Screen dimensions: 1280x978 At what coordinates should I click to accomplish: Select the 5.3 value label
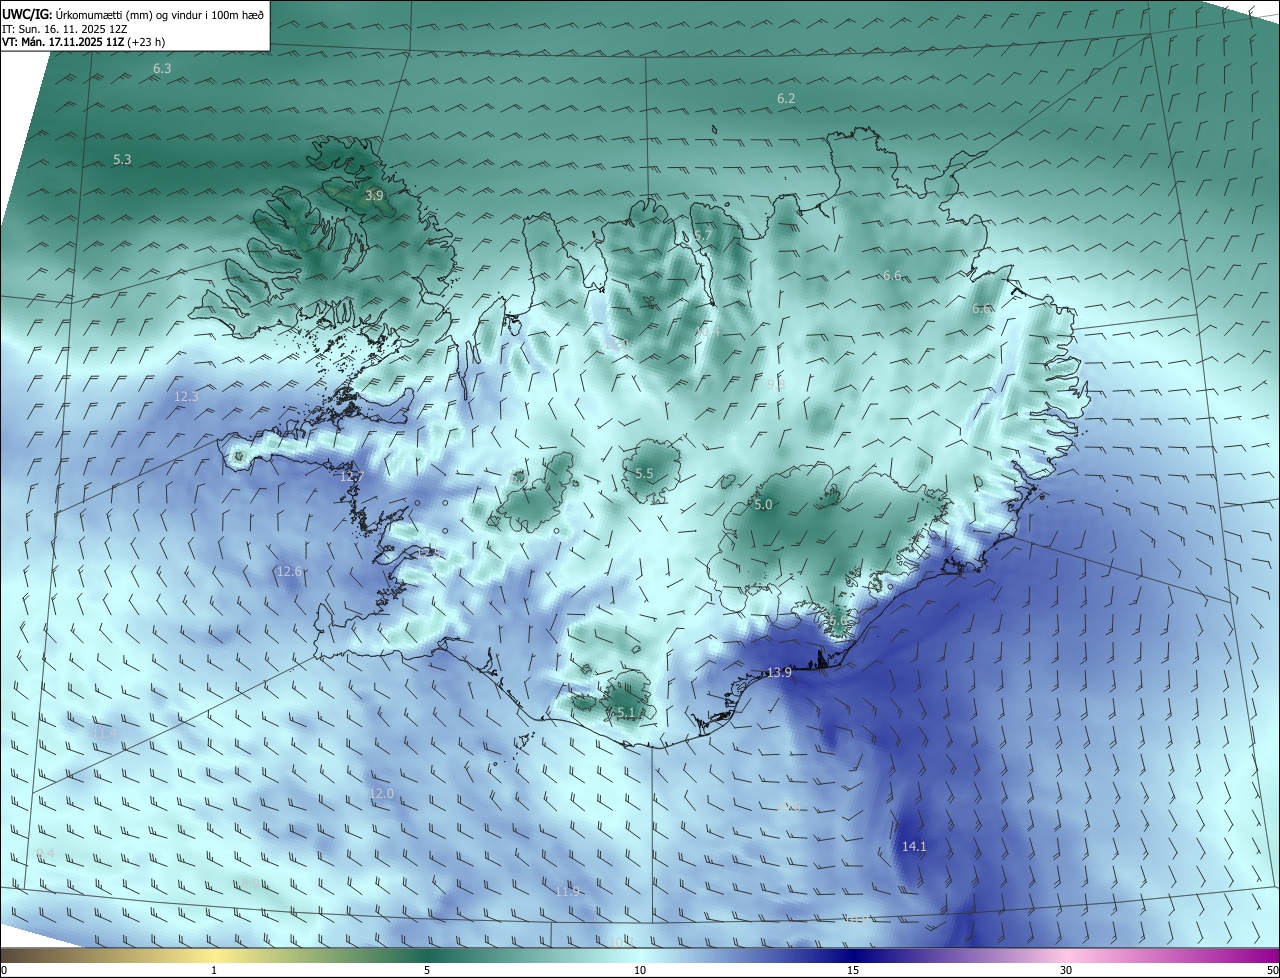pyautogui.click(x=122, y=159)
